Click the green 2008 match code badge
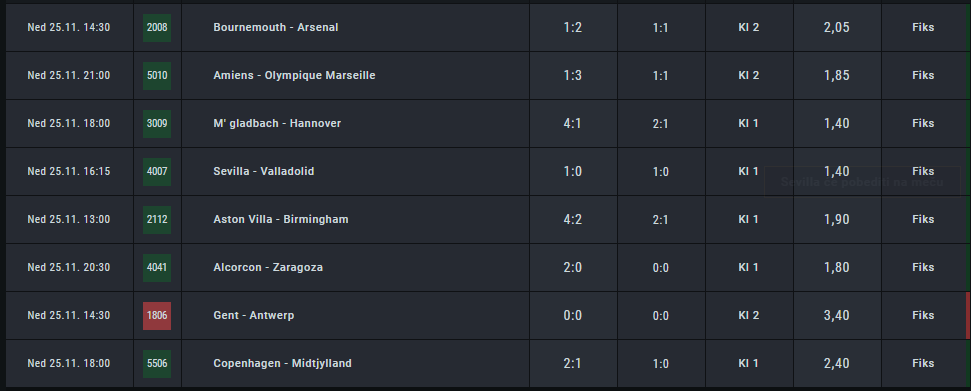Viewport: 971px width, 391px height. 157,27
